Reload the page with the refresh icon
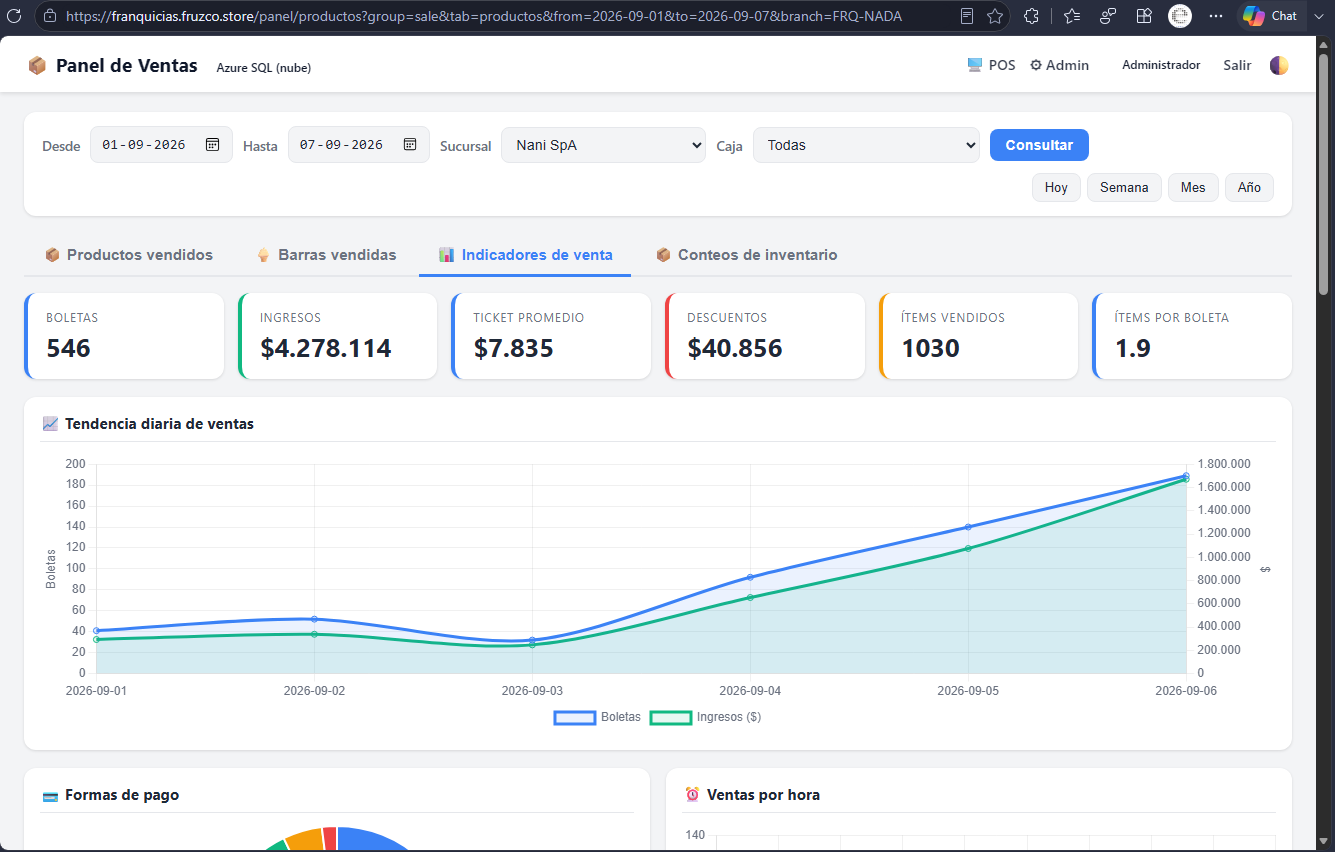This screenshot has width=1335, height=852. [x=14, y=16]
